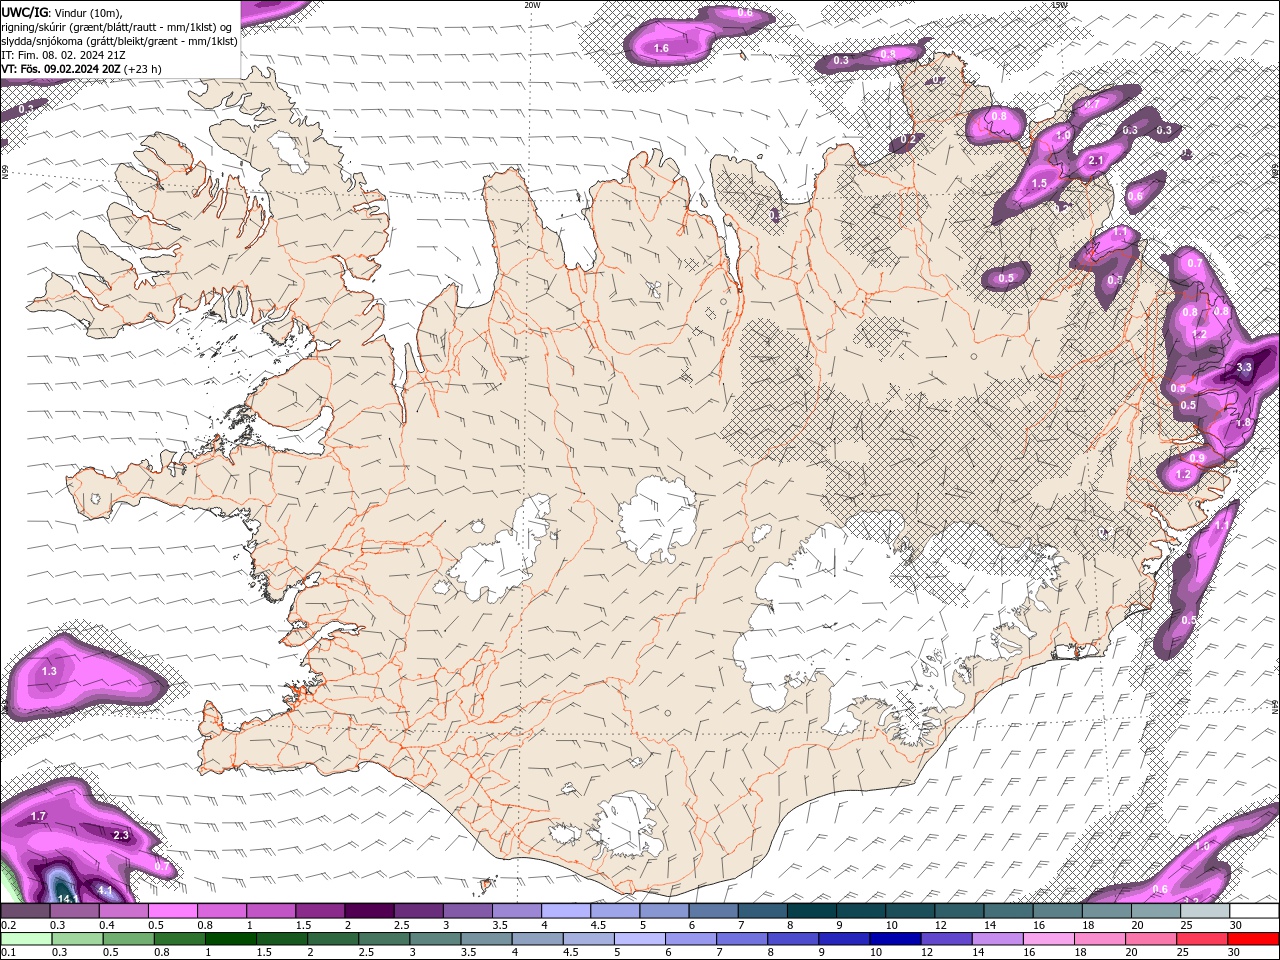Click the darkest green 1 swatch in lower legend

pos(231,939)
